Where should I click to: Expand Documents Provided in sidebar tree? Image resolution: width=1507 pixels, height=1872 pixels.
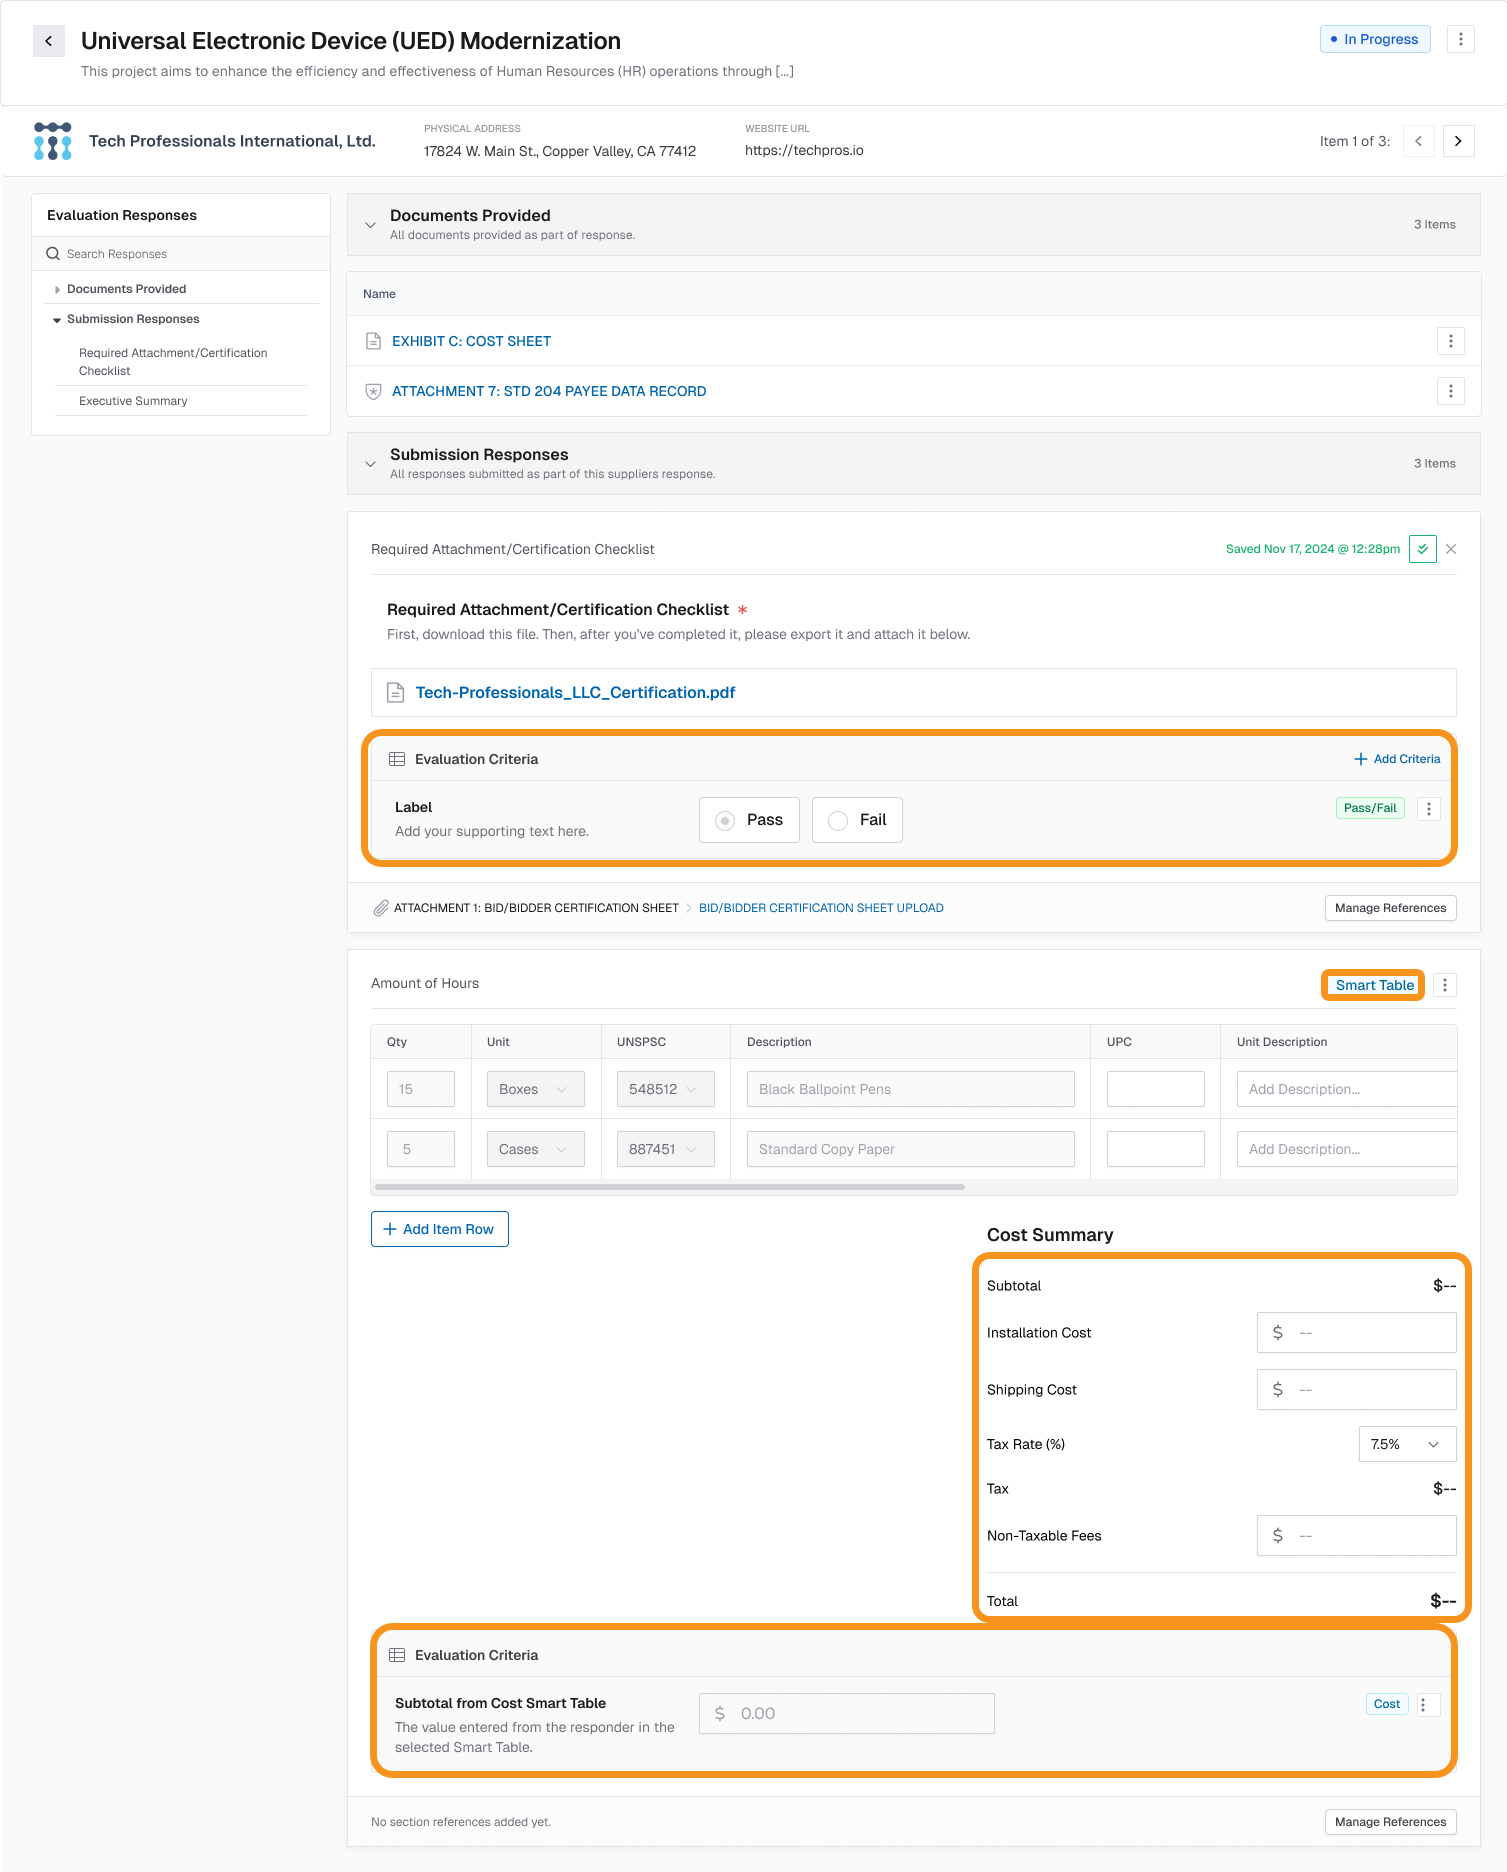tap(58, 289)
